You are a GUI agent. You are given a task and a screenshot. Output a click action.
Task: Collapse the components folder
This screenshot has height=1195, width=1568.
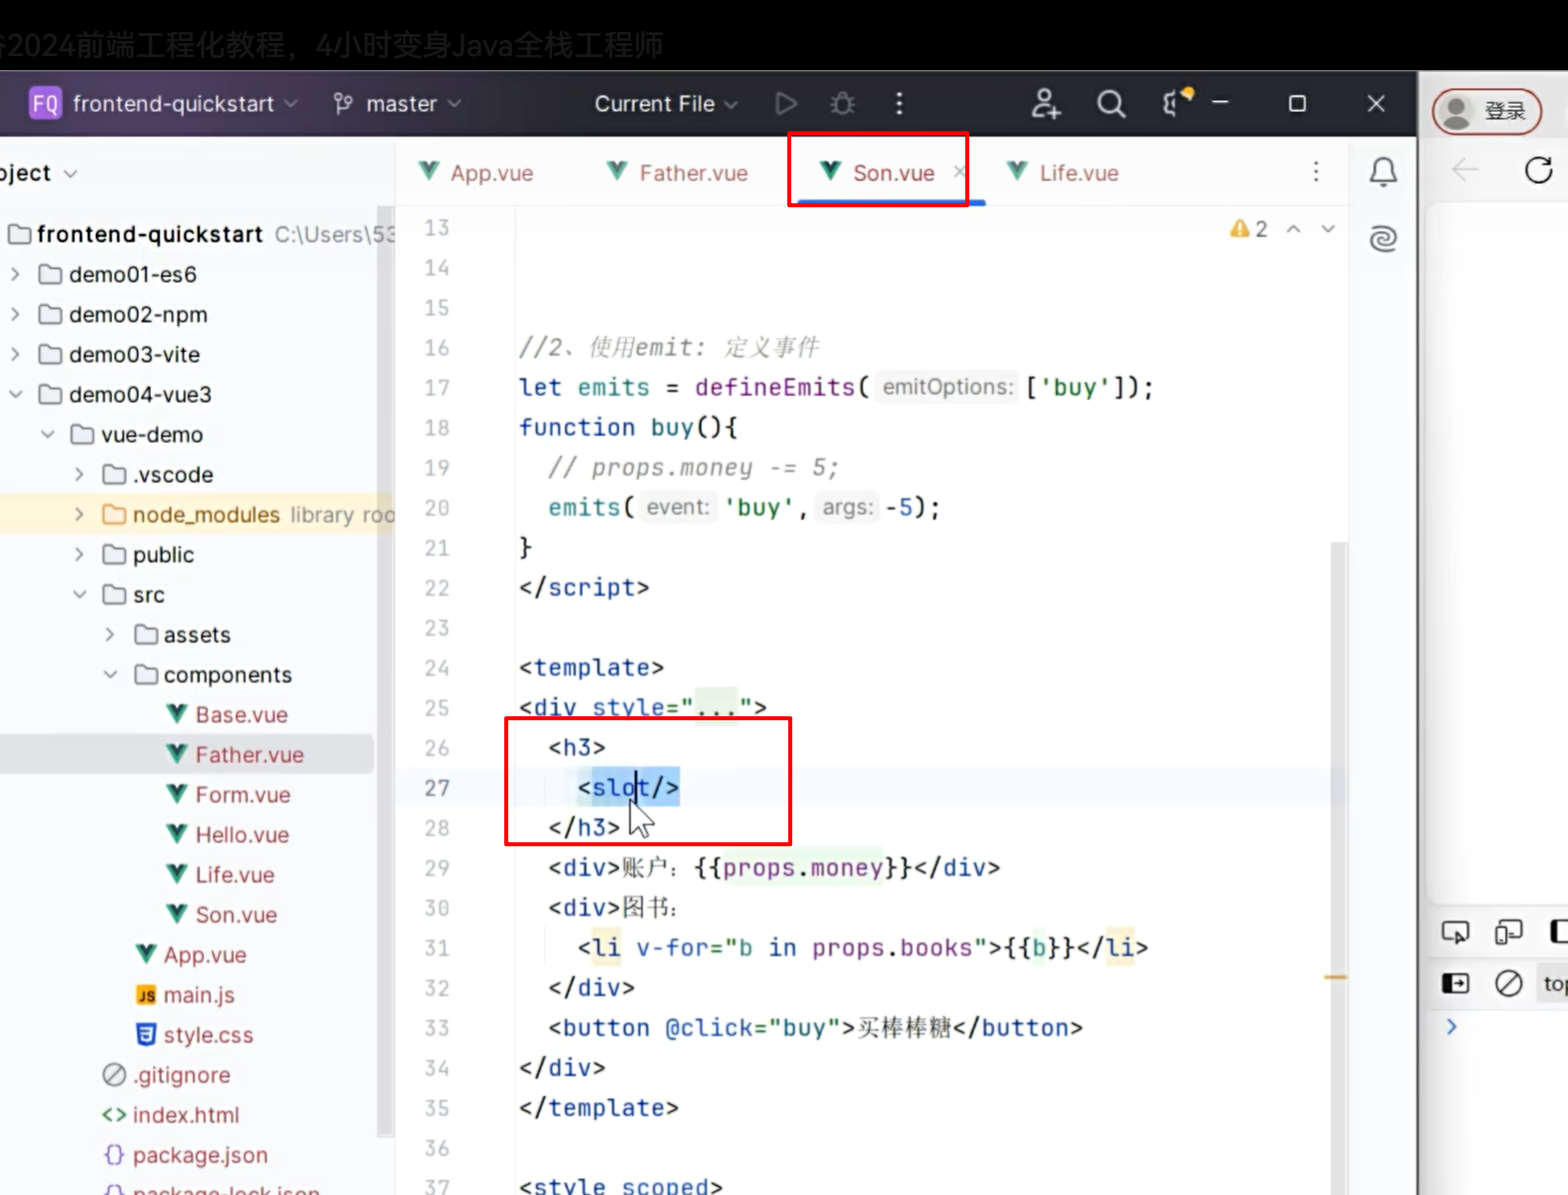110,674
